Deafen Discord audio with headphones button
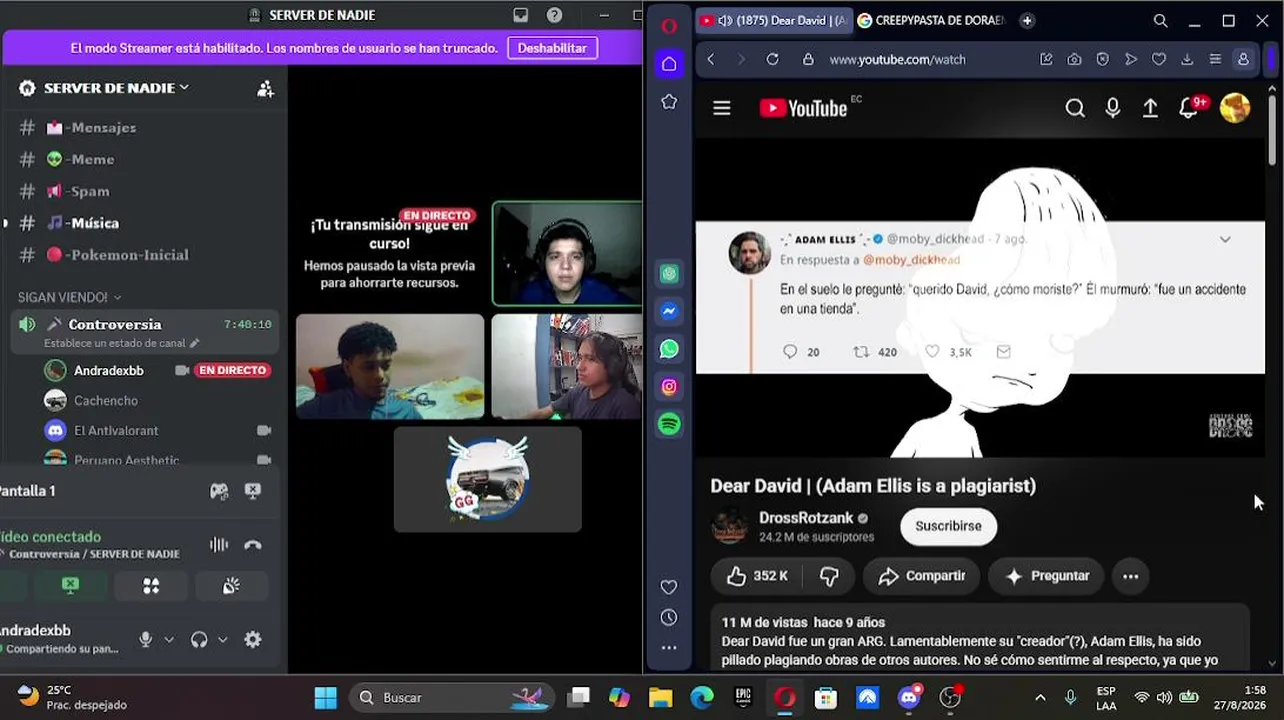The width and height of the screenshot is (1284, 720). click(199, 639)
